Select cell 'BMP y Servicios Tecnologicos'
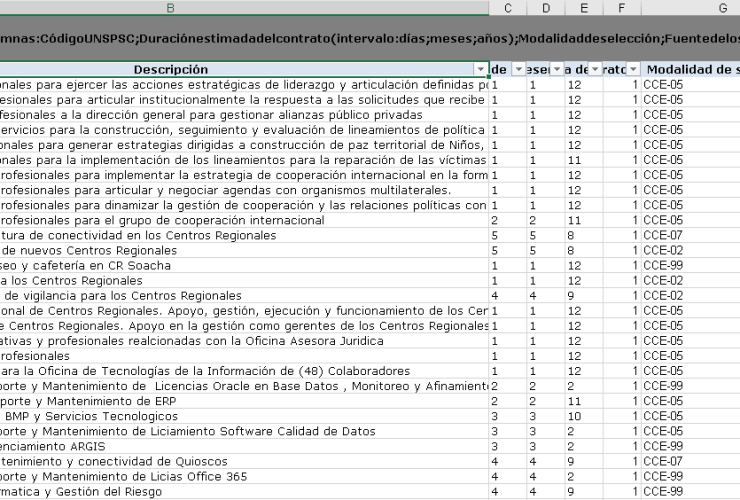Viewport: 740px width, 500px height. [244, 416]
